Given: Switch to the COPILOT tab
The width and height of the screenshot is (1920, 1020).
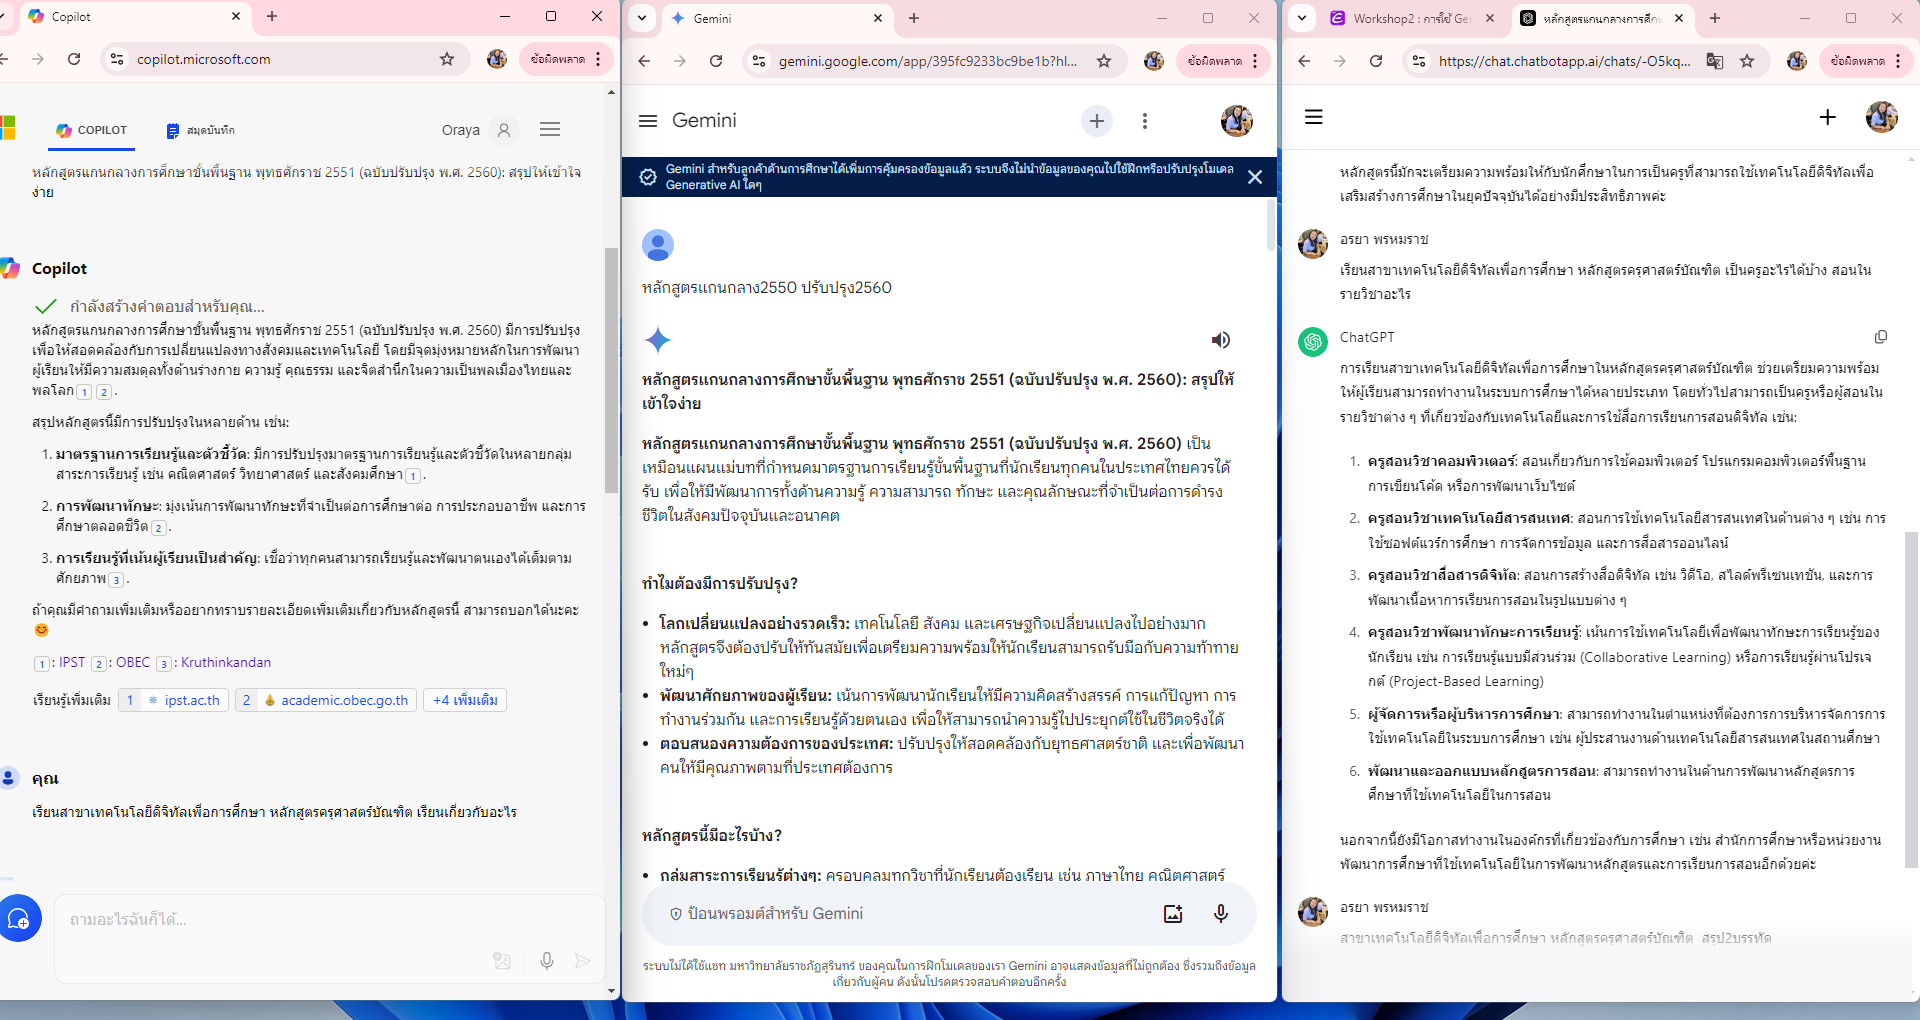Looking at the screenshot, I should coord(92,130).
